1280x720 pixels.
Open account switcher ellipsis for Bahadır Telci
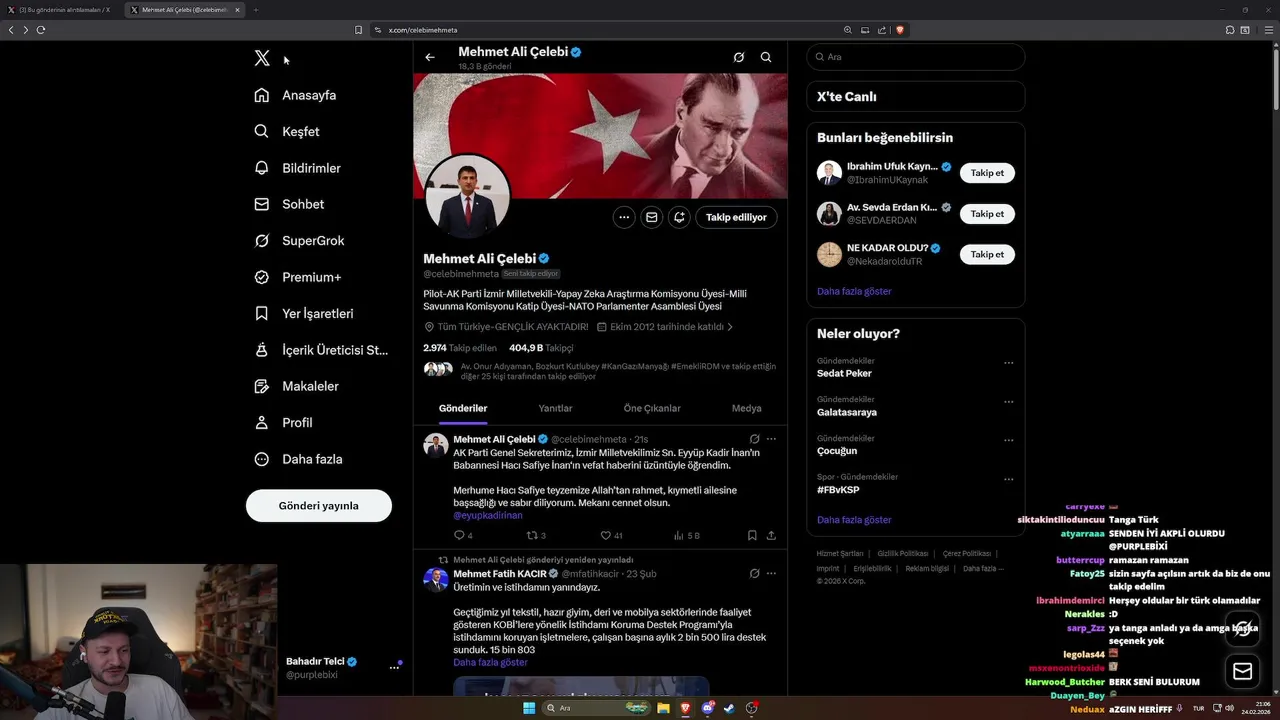click(394, 667)
